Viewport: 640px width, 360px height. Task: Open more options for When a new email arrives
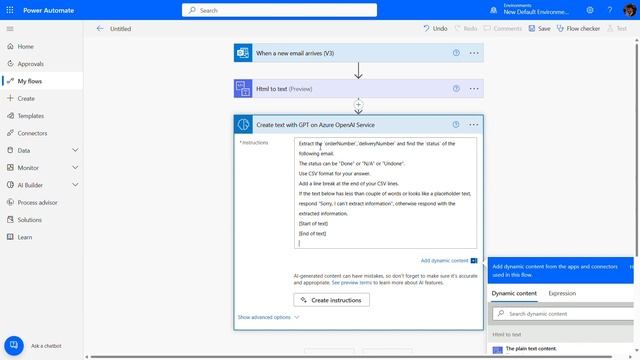[474, 53]
